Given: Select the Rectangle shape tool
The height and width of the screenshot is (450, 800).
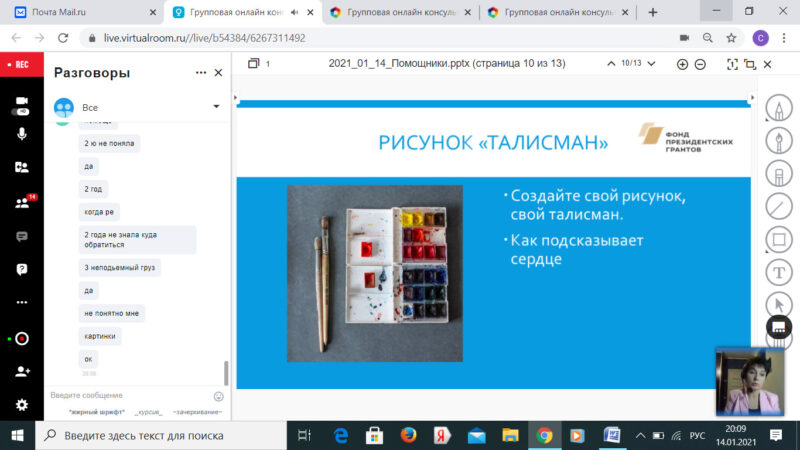Looking at the screenshot, I should [779, 239].
